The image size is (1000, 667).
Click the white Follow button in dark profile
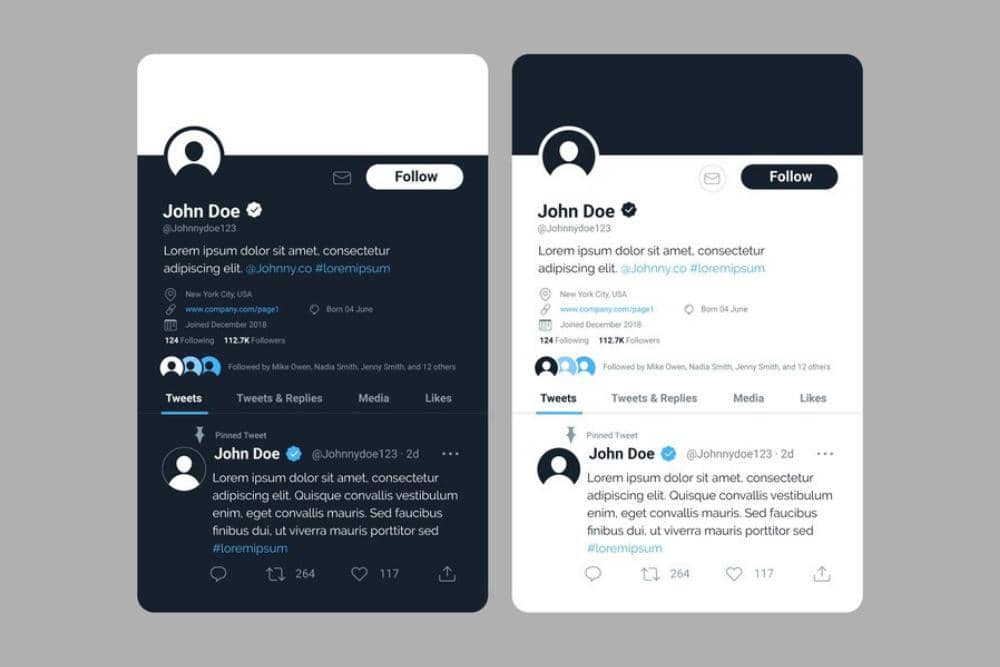coord(415,177)
